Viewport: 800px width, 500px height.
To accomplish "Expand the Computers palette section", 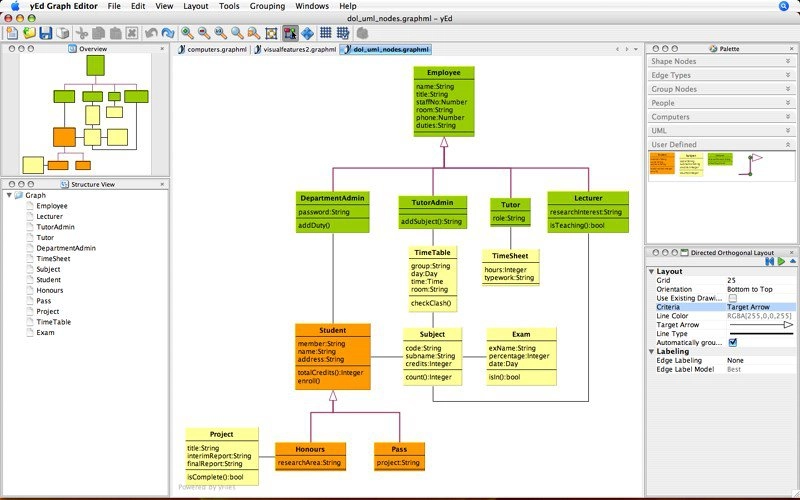I will coord(788,117).
